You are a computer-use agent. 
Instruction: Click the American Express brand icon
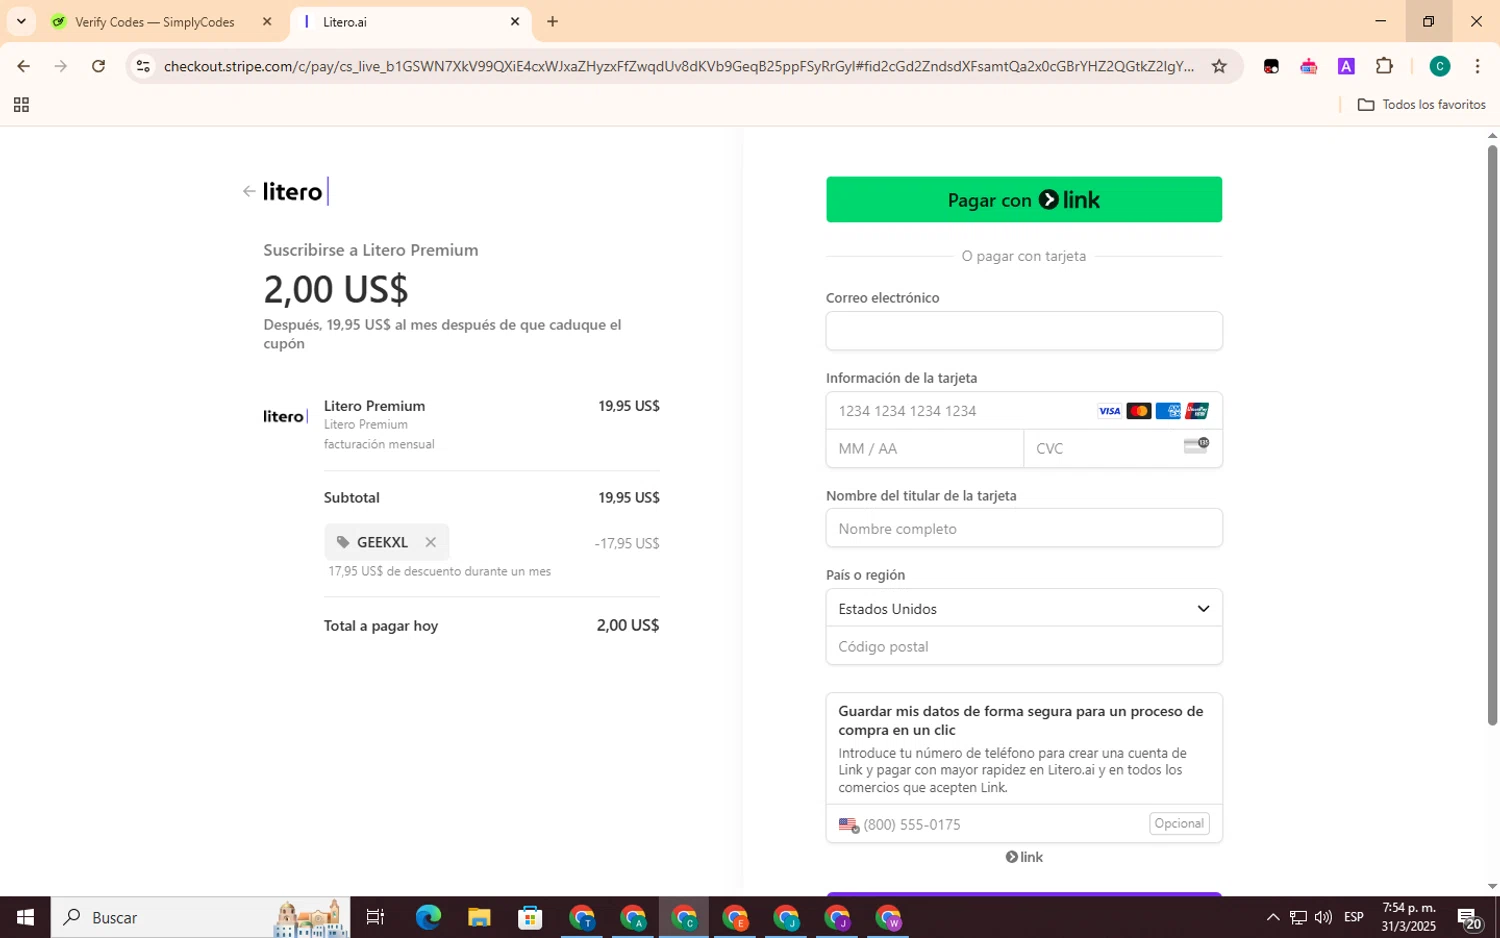tap(1168, 411)
